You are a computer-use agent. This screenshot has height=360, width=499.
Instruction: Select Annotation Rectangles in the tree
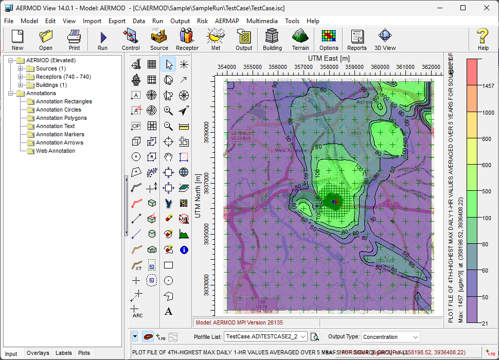[x=64, y=101]
